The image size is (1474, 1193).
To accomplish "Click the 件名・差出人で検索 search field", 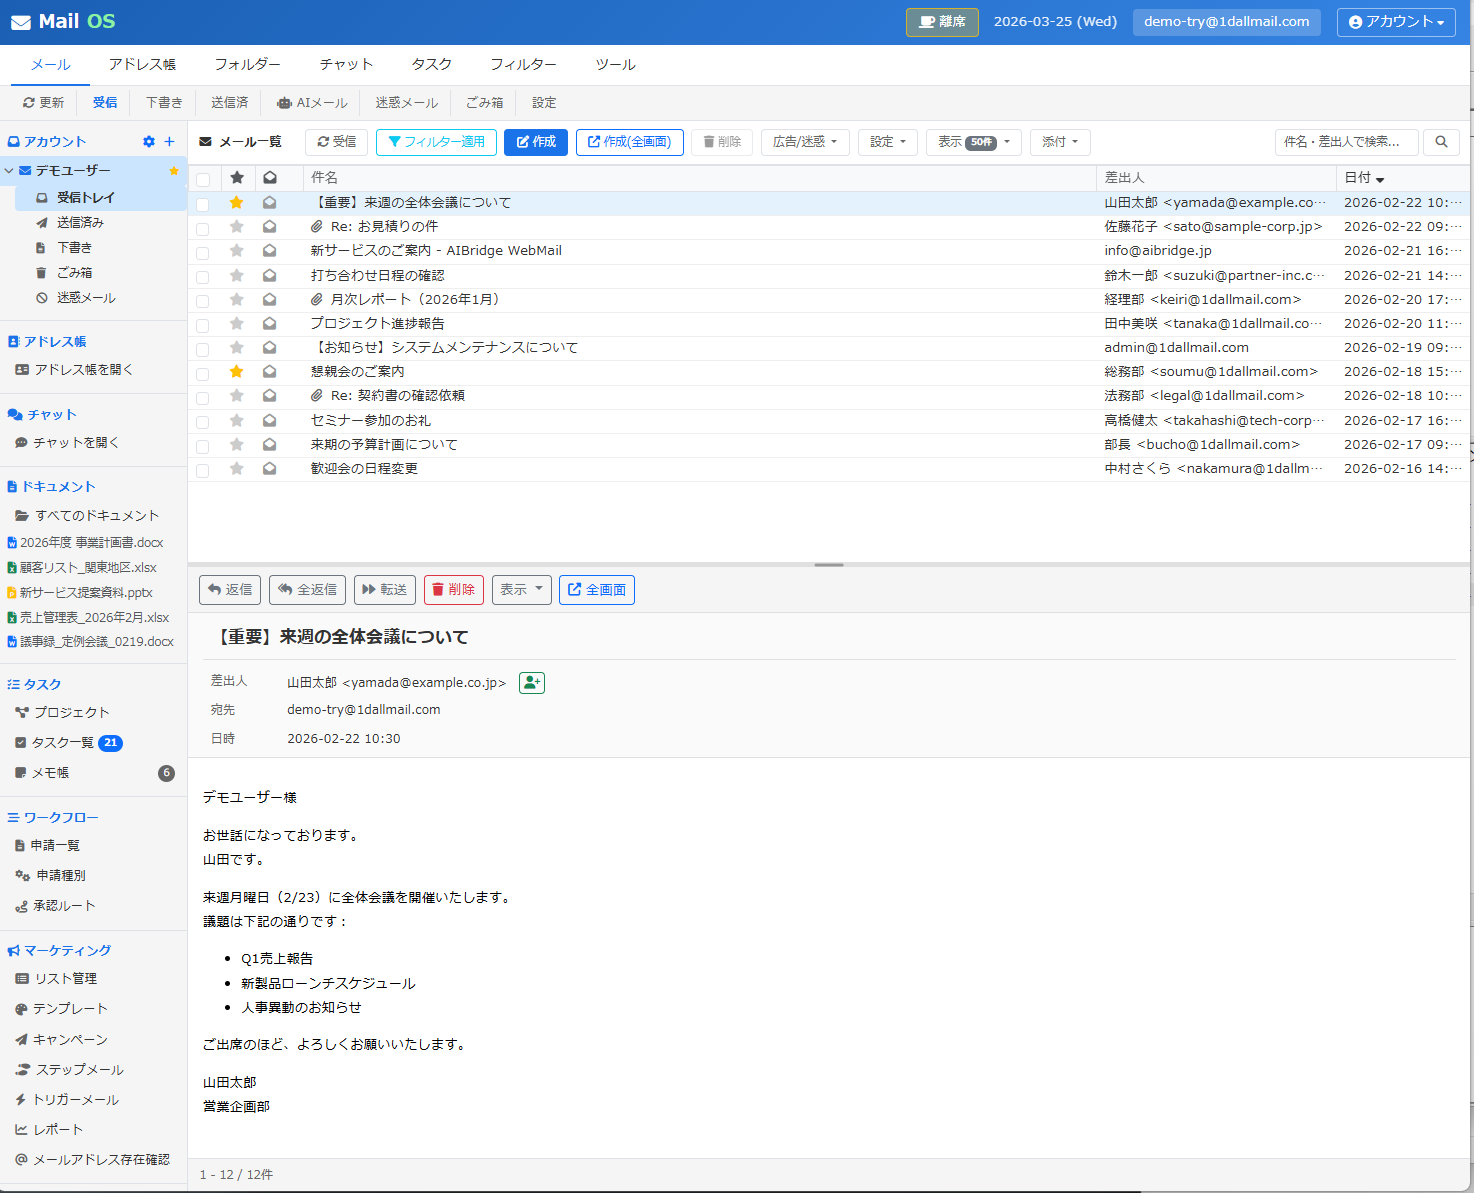I will [x=1346, y=142].
